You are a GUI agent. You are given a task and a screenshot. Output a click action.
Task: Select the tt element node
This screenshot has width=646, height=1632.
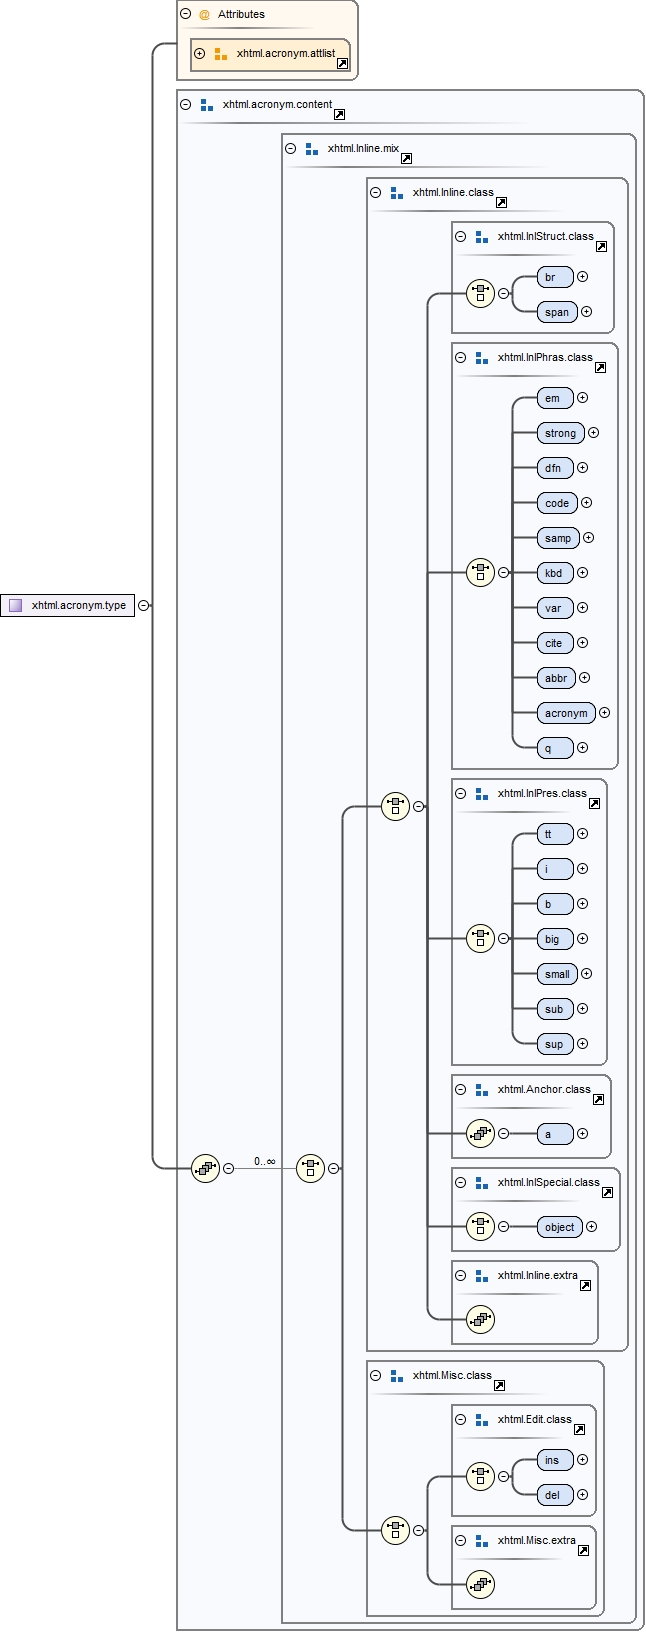[555, 834]
